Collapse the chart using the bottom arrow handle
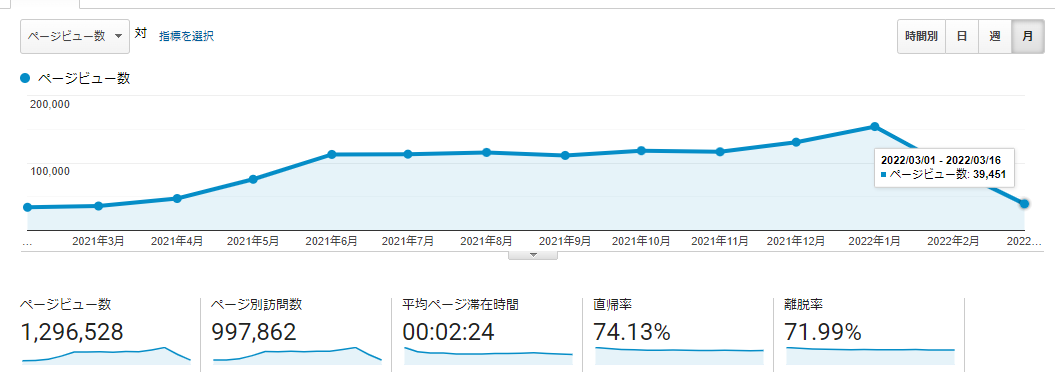Viewport: 1055px width, 372px height. (533, 255)
